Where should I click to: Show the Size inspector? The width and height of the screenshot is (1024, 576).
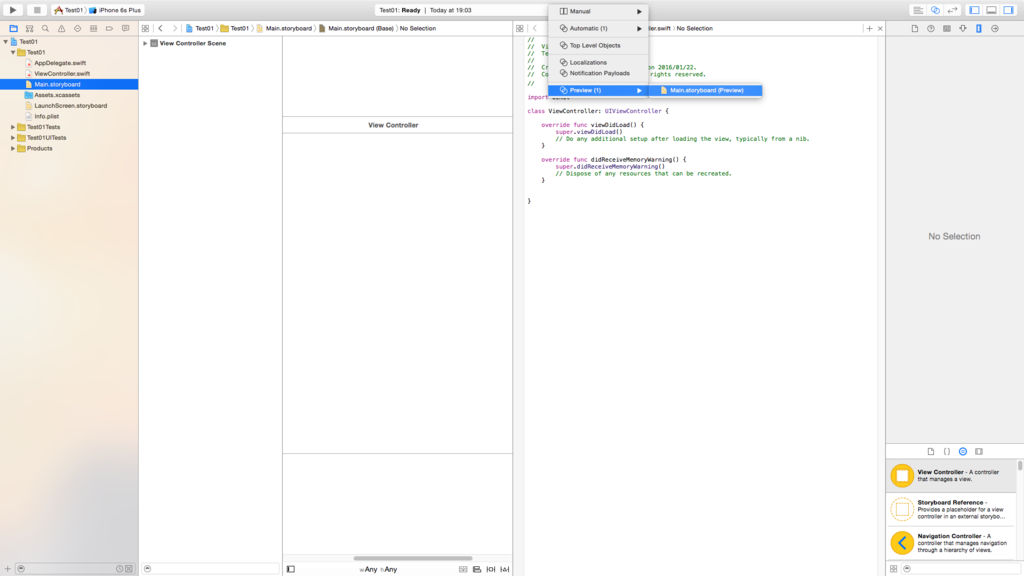tap(978, 29)
